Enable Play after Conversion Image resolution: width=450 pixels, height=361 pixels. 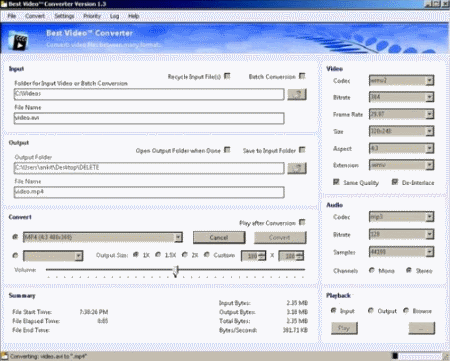(302, 222)
